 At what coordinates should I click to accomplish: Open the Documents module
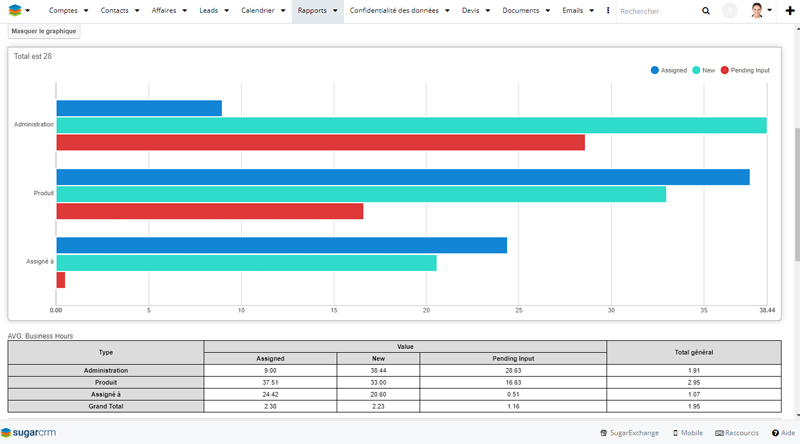(x=520, y=10)
